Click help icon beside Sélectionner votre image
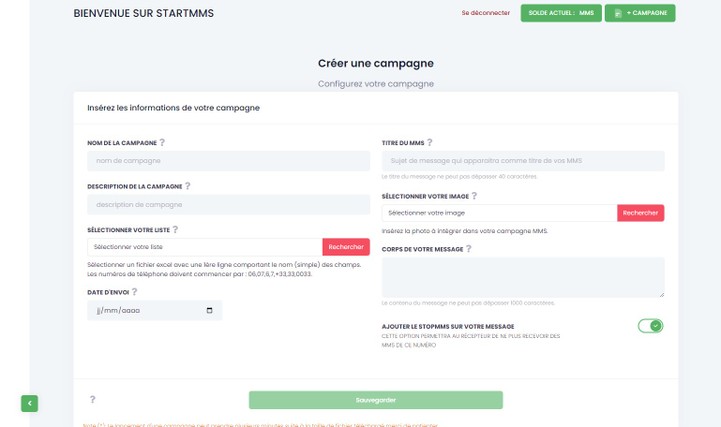Image resolution: width=721 pixels, height=427 pixels. (474, 196)
